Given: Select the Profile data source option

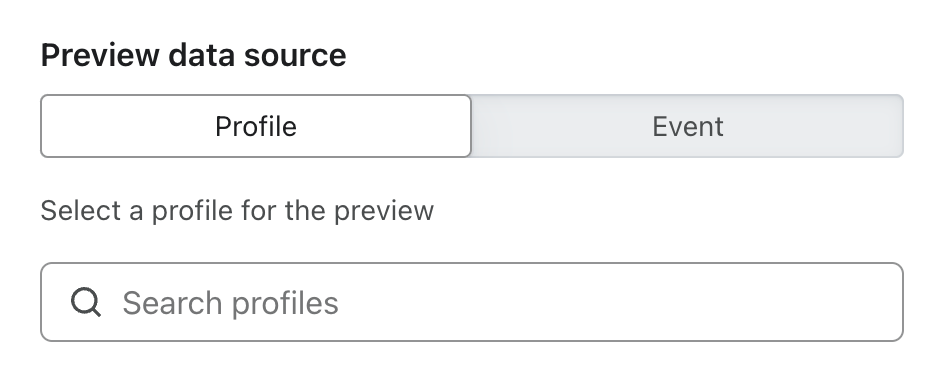Looking at the screenshot, I should click(x=256, y=126).
